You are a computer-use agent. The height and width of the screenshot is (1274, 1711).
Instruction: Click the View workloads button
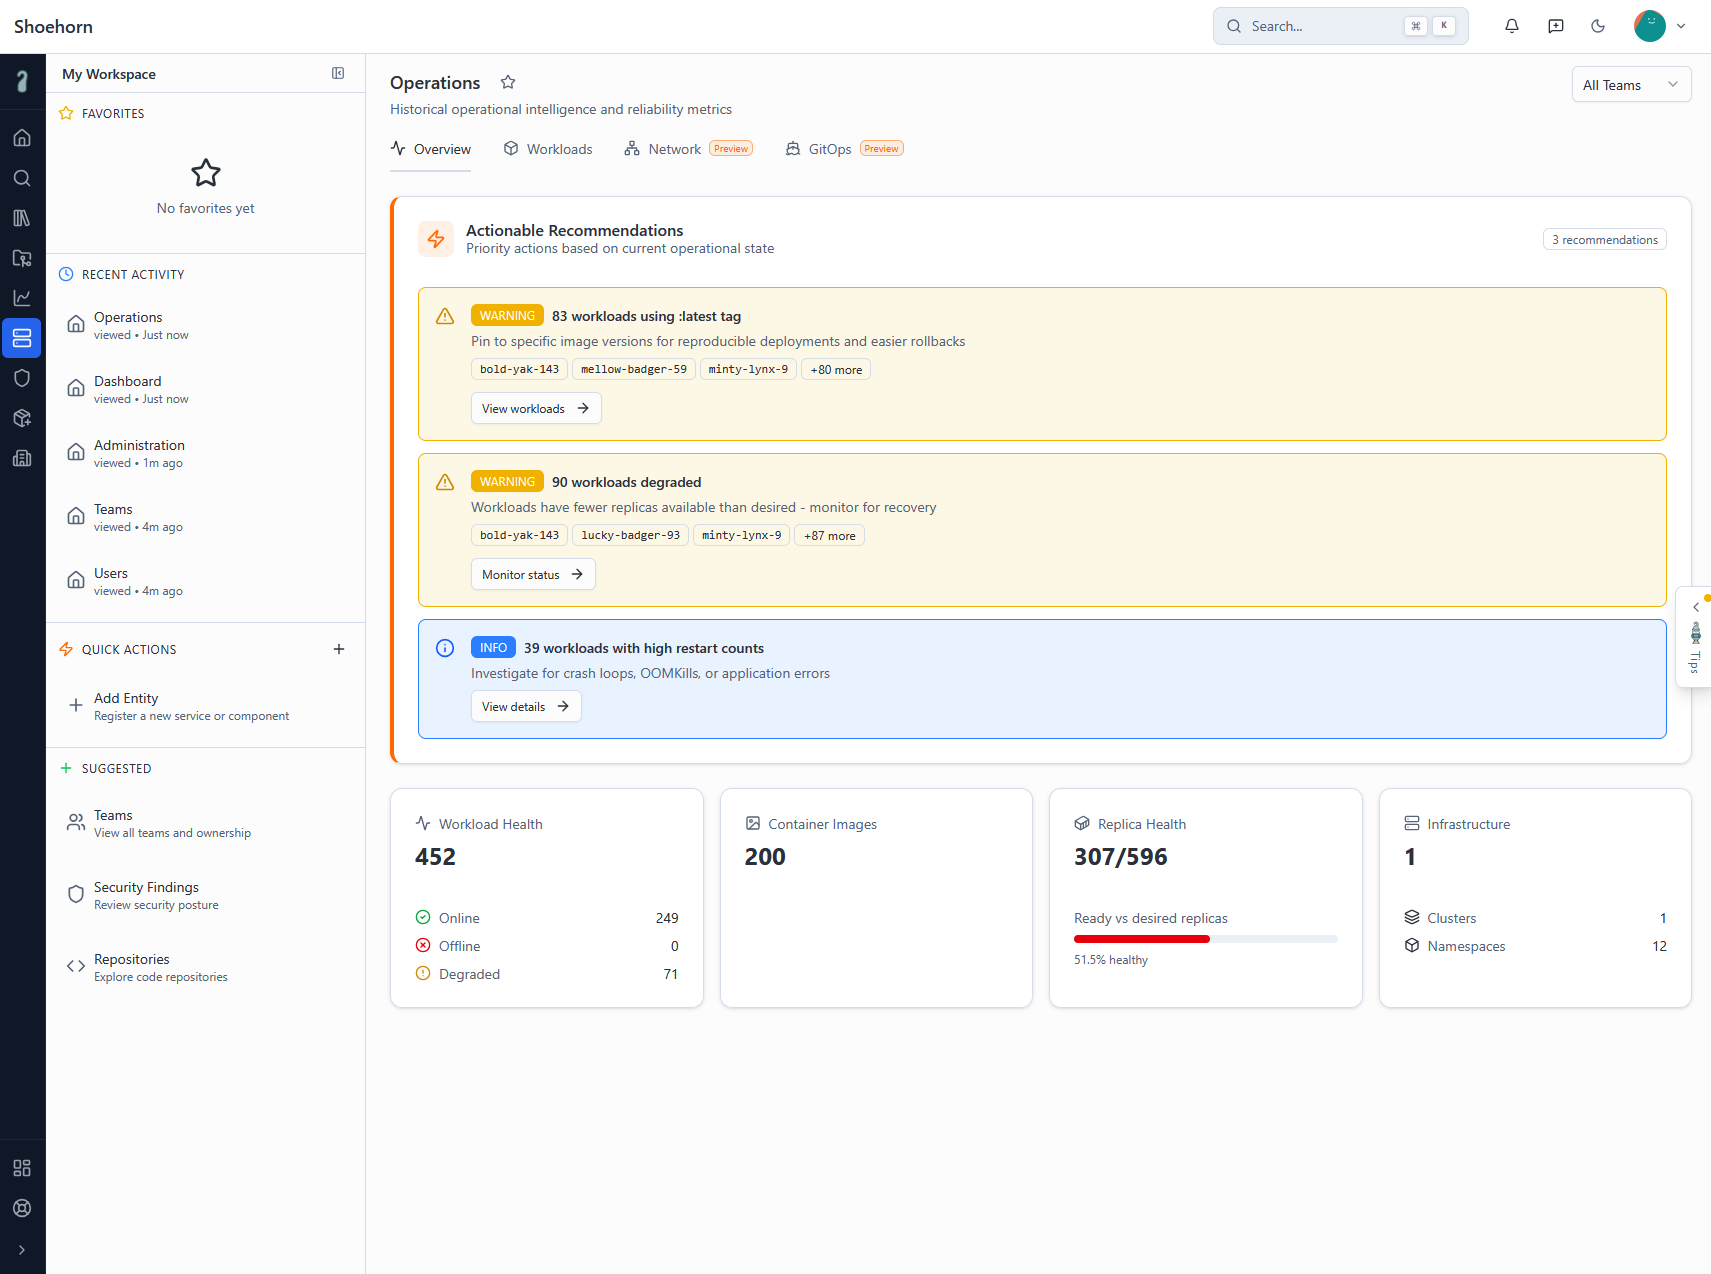pyautogui.click(x=535, y=409)
